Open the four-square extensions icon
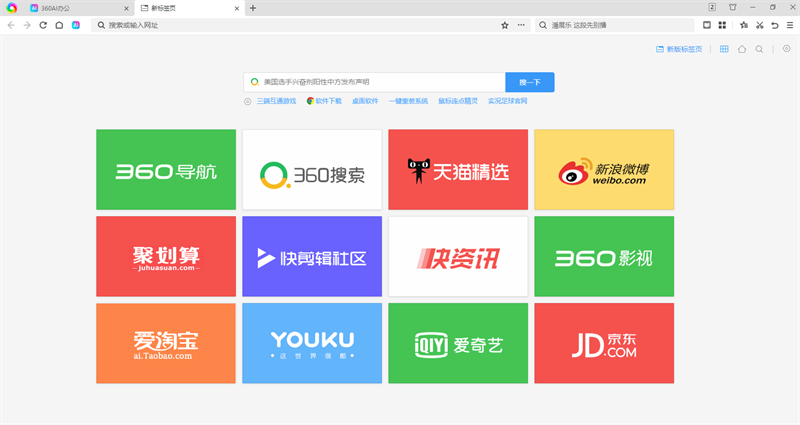Screen dimensions: 800x425 pyautogui.click(x=721, y=25)
